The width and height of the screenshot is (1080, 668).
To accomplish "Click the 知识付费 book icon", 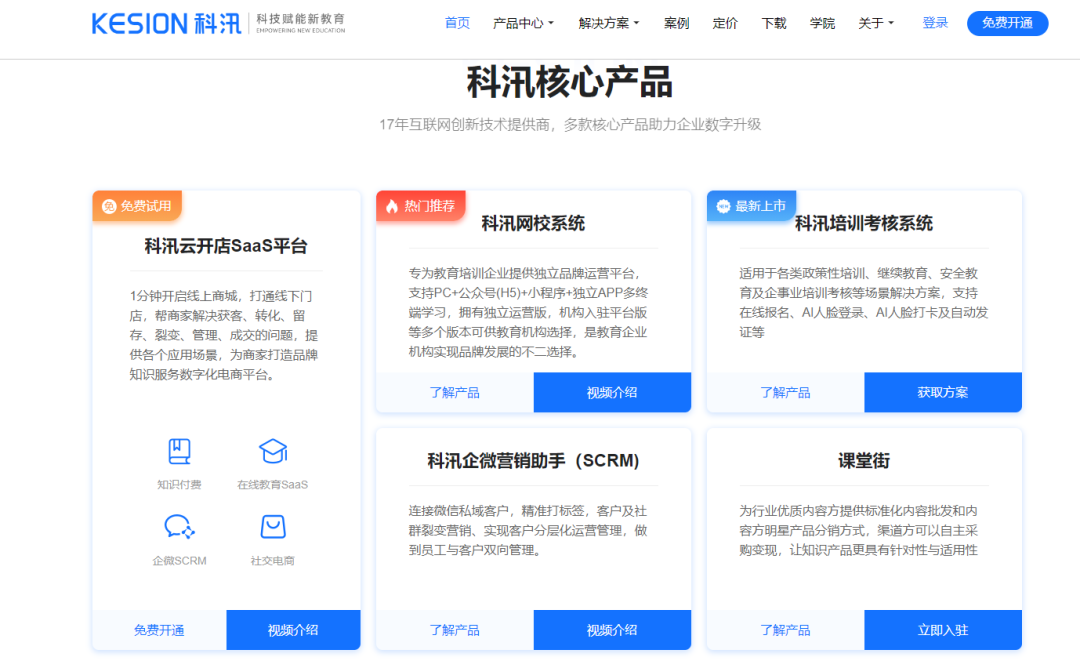I will click(x=179, y=452).
